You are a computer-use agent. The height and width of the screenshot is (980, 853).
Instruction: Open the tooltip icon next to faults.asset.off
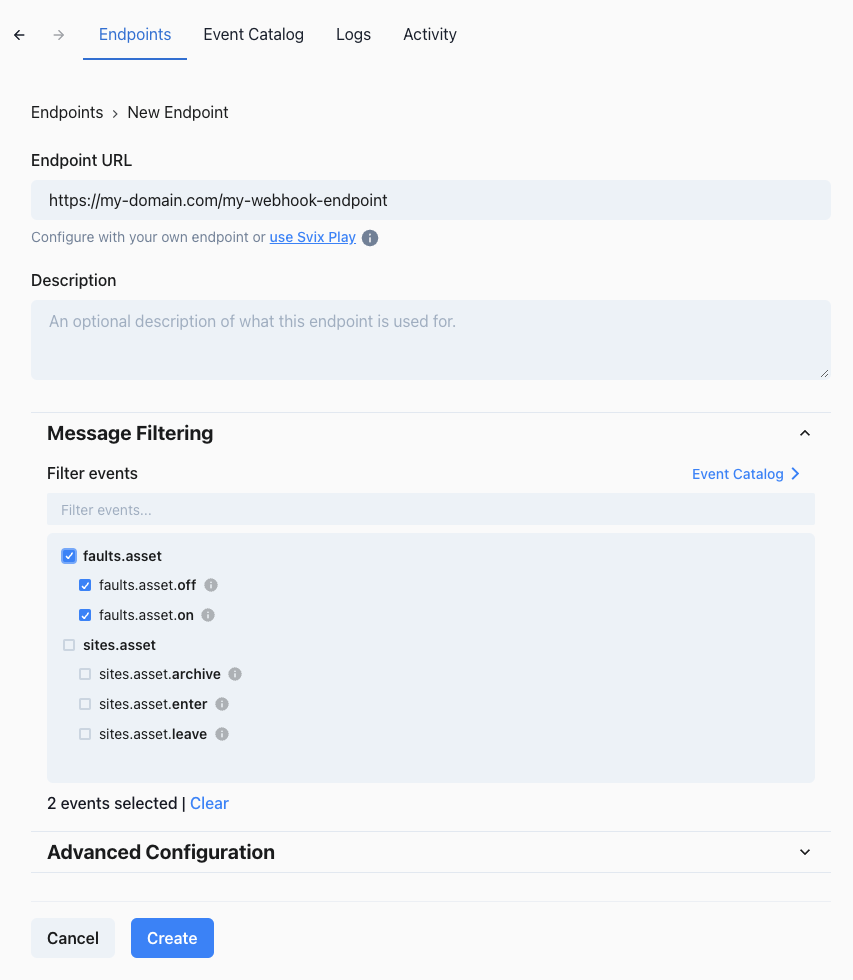click(x=211, y=585)
